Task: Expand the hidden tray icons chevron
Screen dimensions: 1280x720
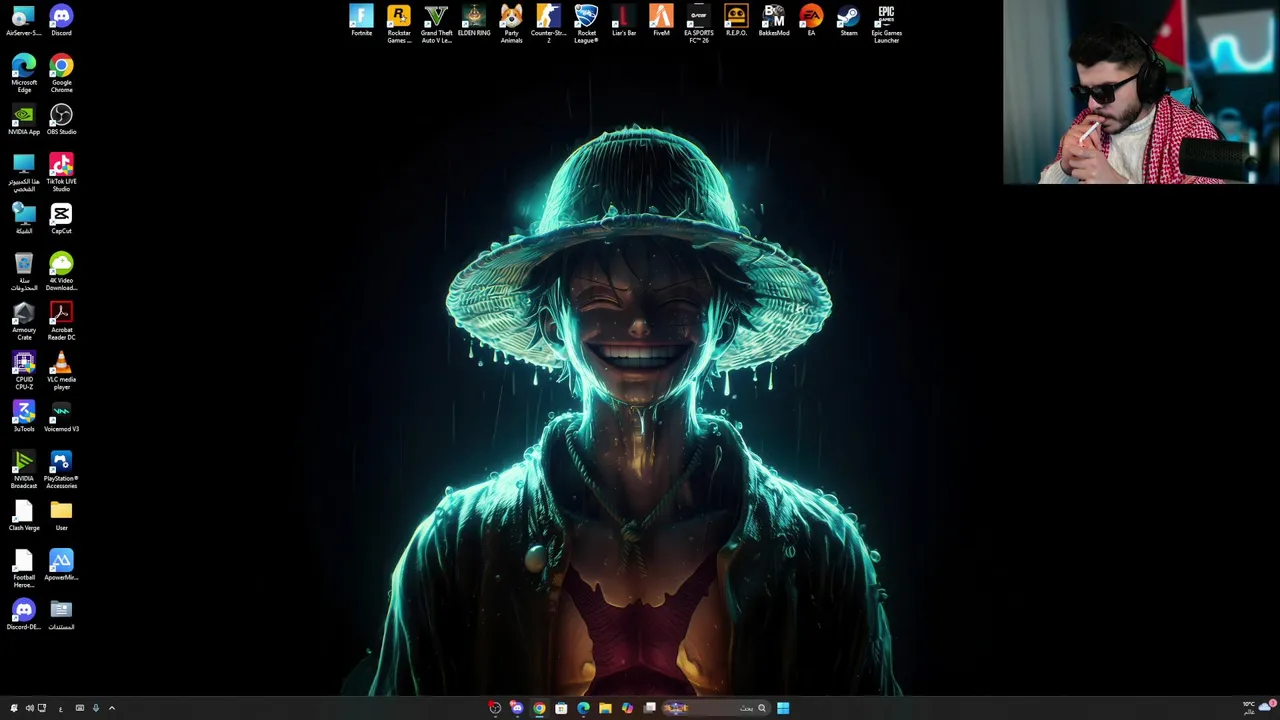Action: point(112,708)
